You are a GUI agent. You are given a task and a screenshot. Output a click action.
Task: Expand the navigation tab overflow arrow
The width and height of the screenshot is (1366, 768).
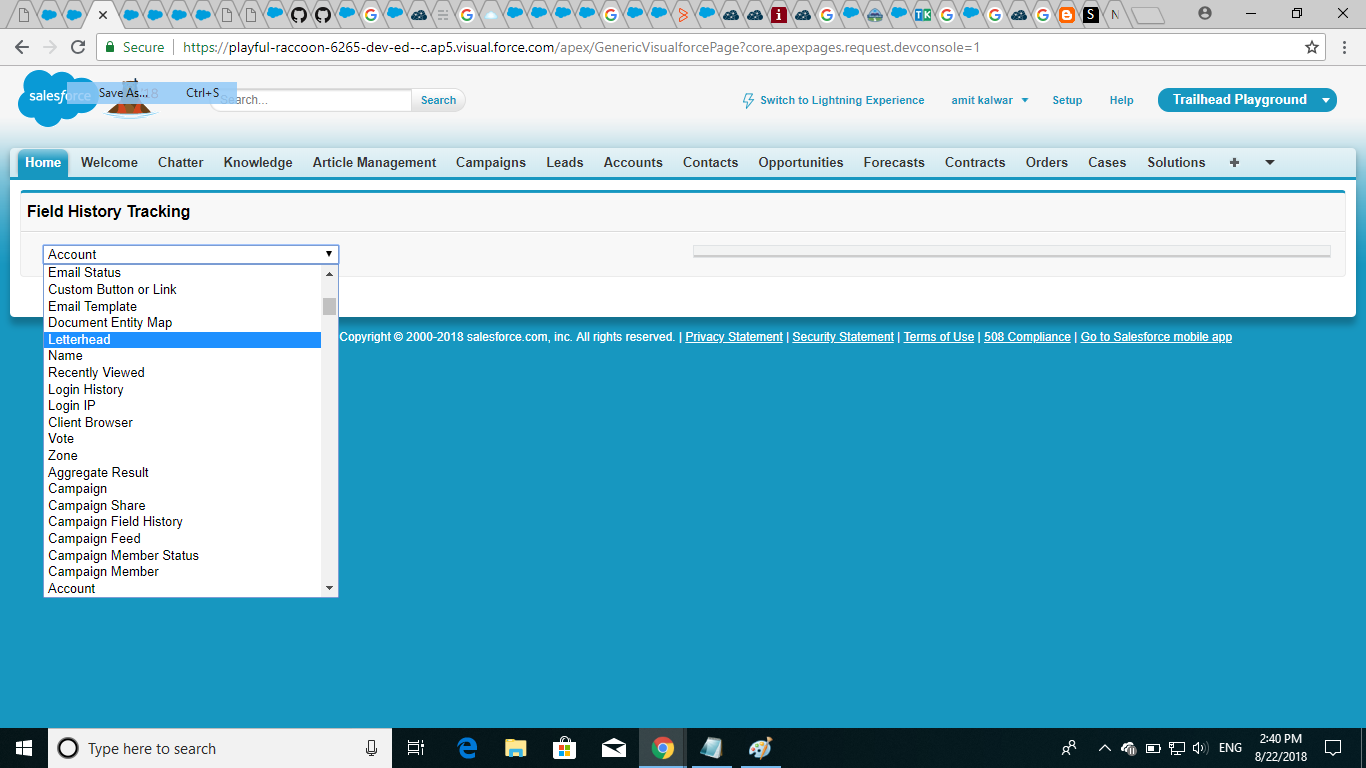click(x=1270, y=162)
